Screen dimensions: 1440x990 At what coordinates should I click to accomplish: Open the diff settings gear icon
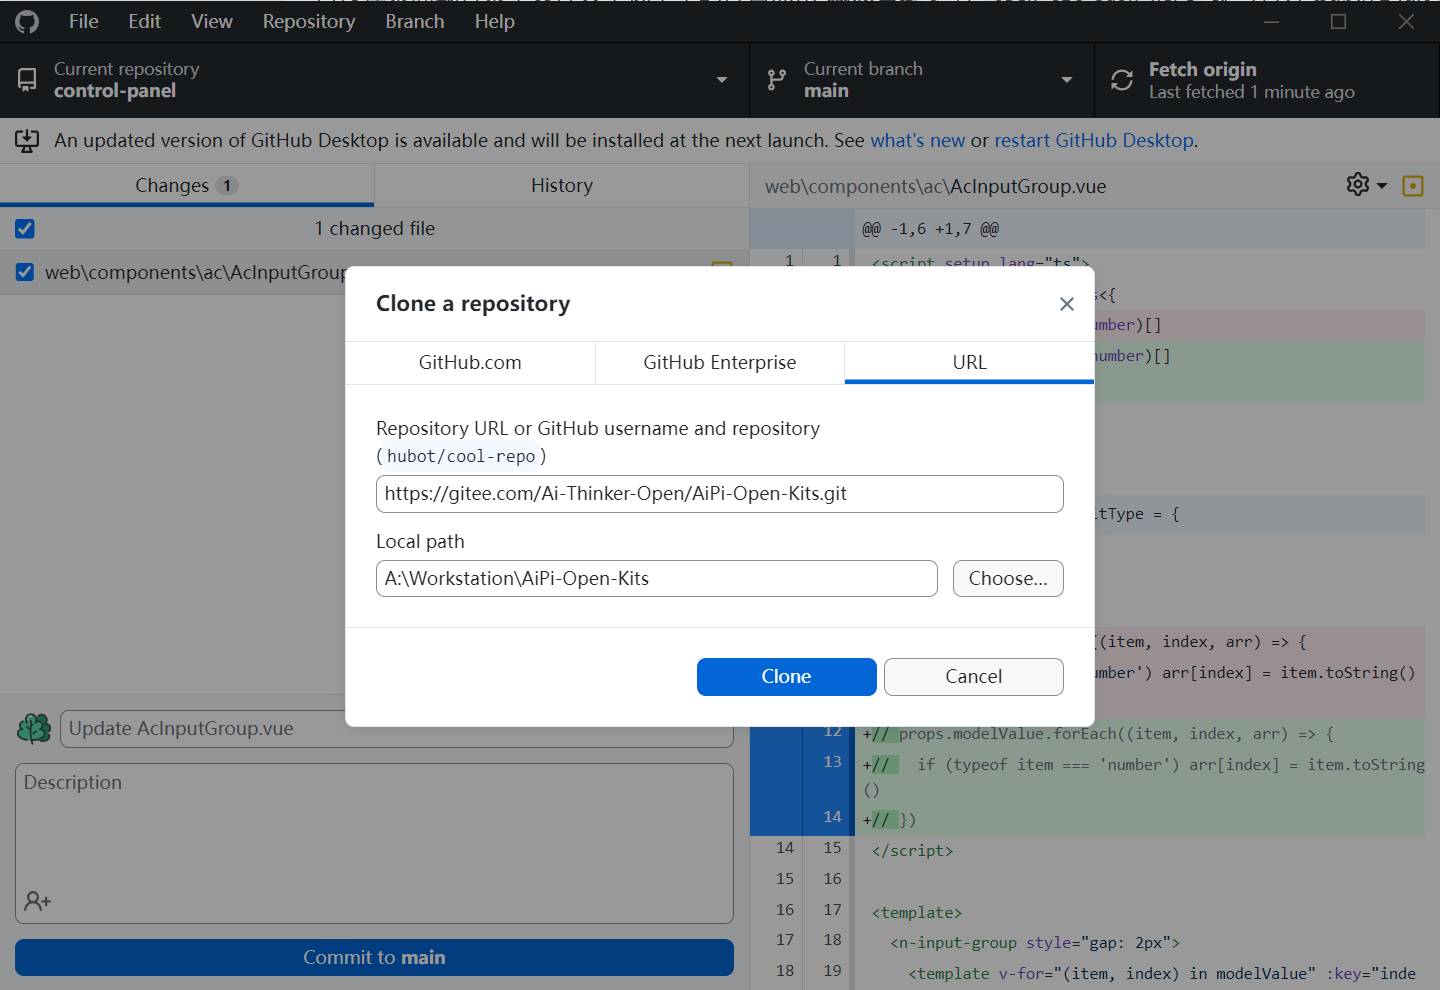[x=1357, y=185]
